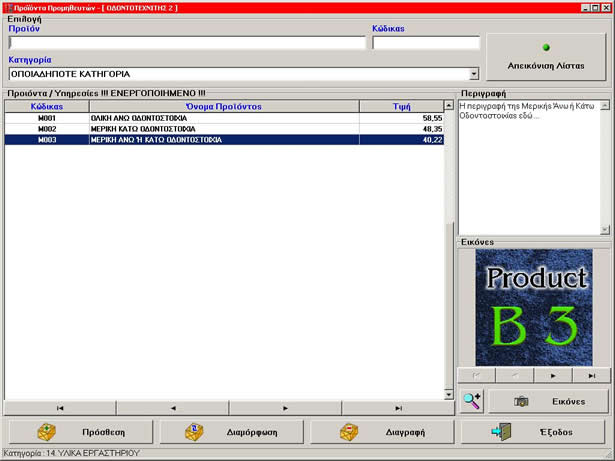Show last image in Εικόνες panel

pos(591,376)
